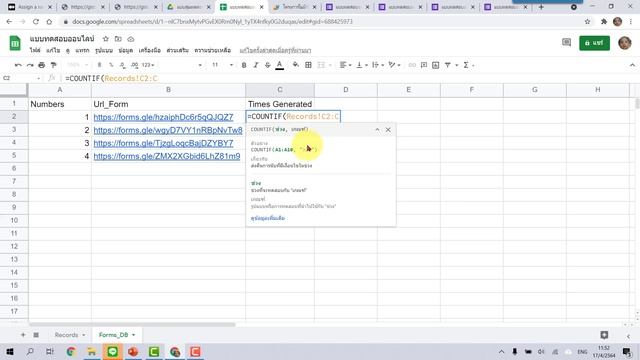Undo the last action in toolbar
This screenshot has width=640, height=360.
click(18, 65)
